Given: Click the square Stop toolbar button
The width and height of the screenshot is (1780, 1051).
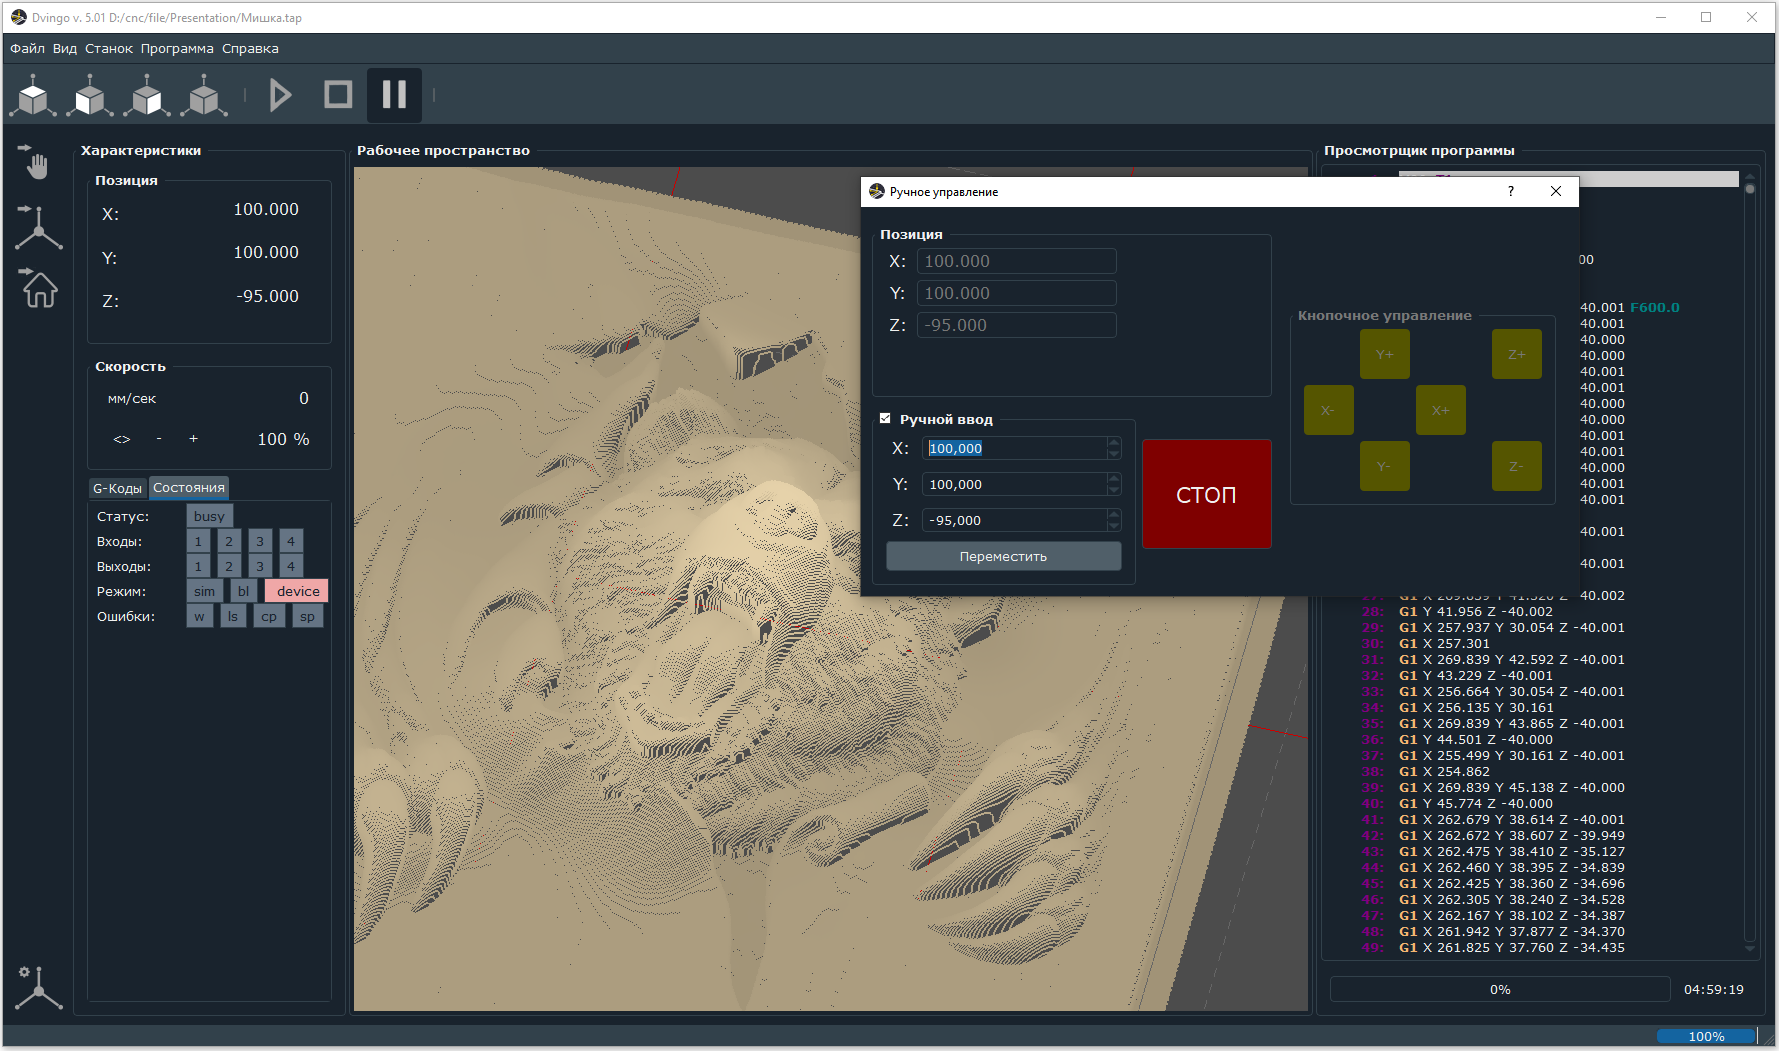Looking at the screenshot, I should coord(338,95).
